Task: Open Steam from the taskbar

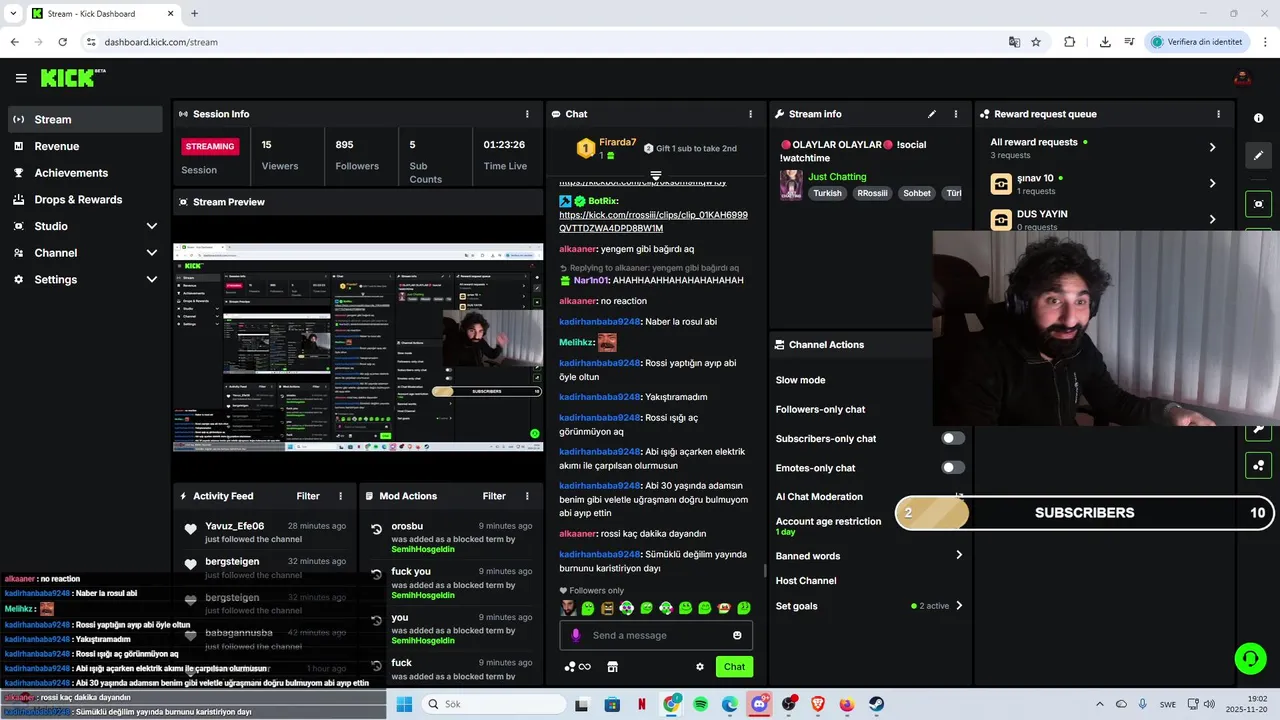Action: click(876, 704)
